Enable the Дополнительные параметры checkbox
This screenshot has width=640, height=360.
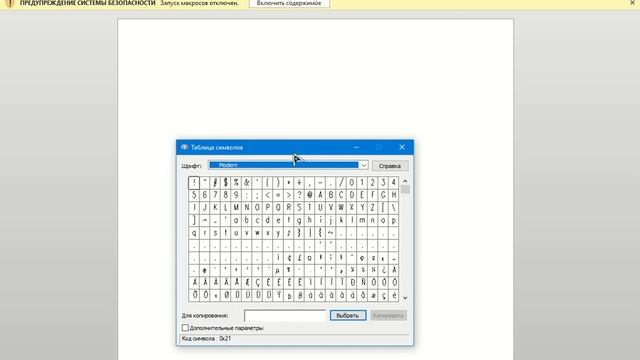tap(185, 328)
